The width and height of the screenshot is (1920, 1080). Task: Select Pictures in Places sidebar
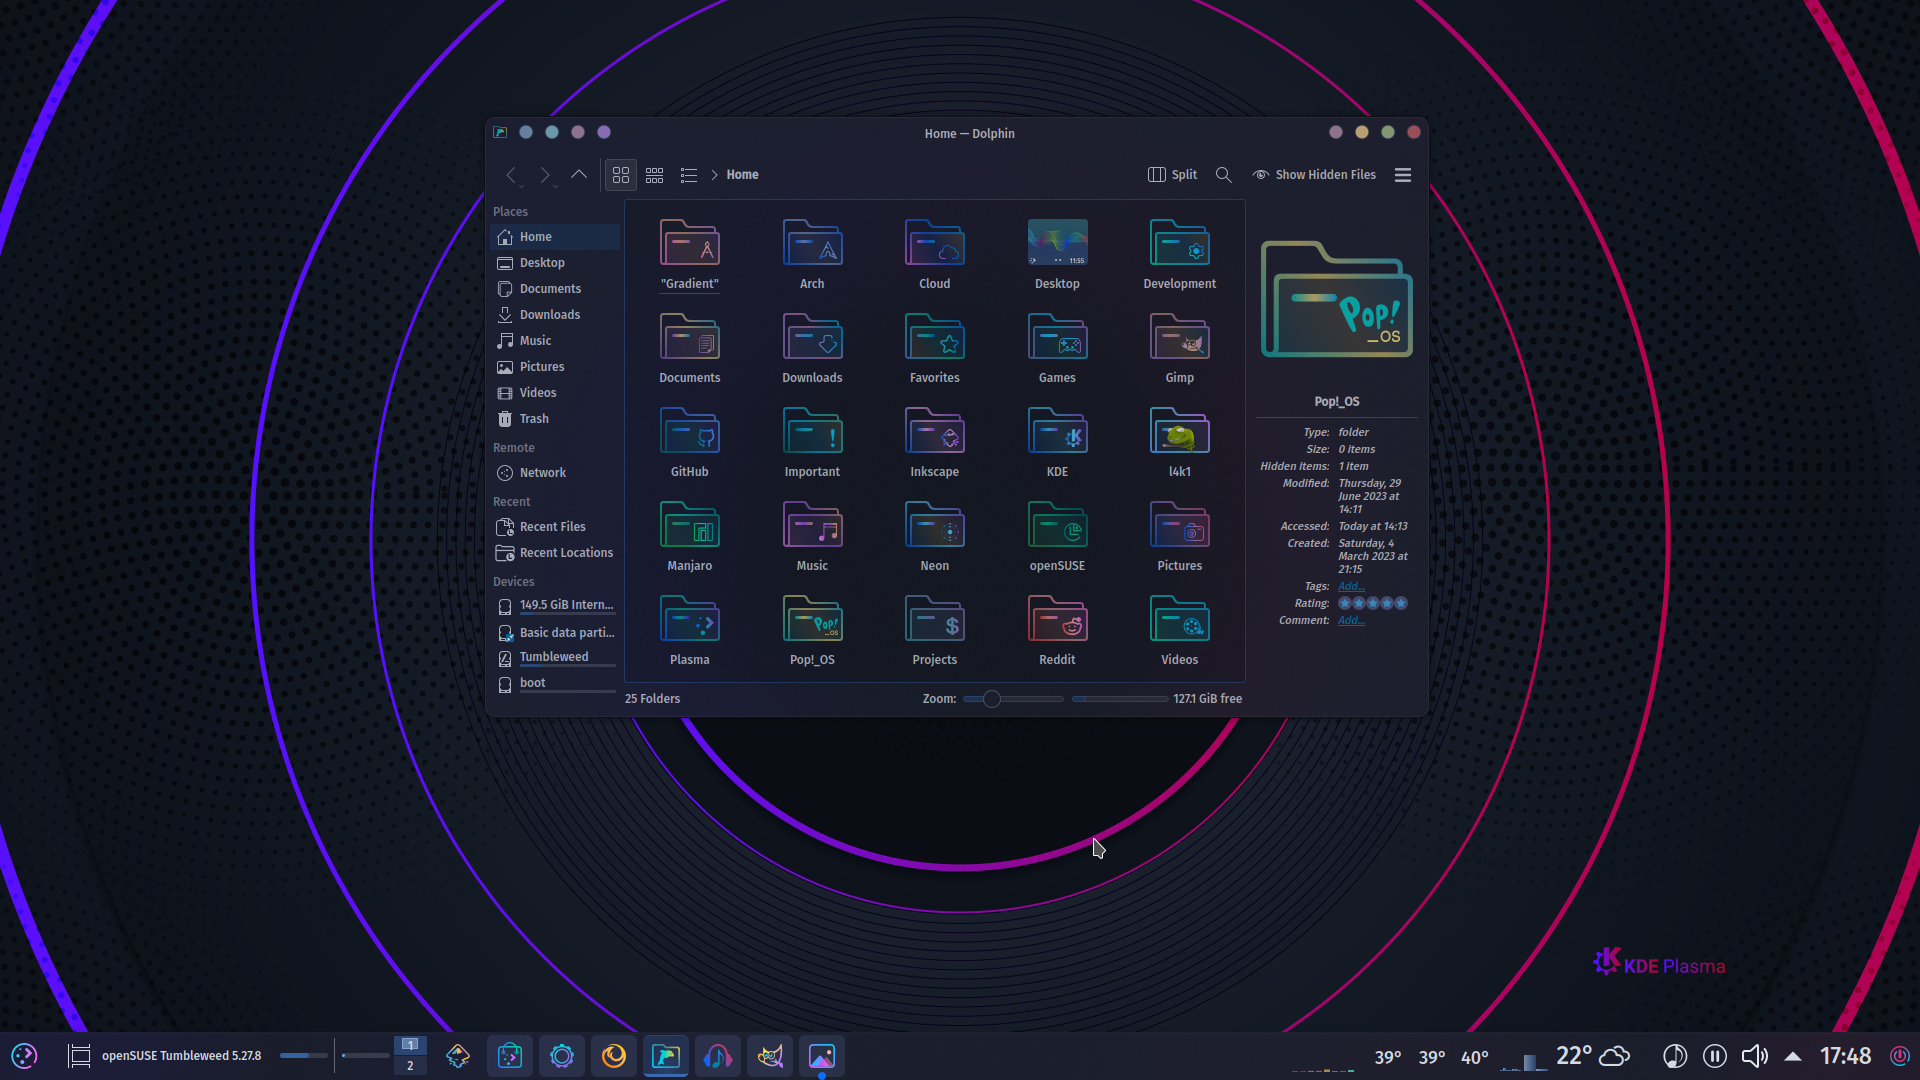[556, 367]
